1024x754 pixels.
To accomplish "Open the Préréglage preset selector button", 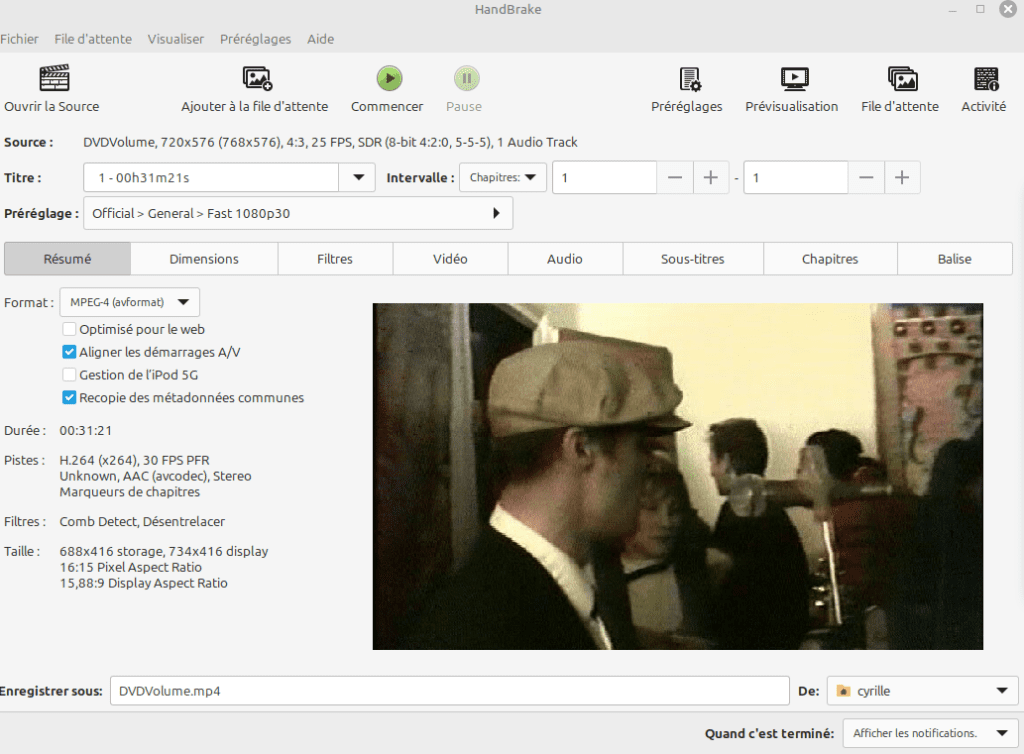I will click(x=298, y=213).
